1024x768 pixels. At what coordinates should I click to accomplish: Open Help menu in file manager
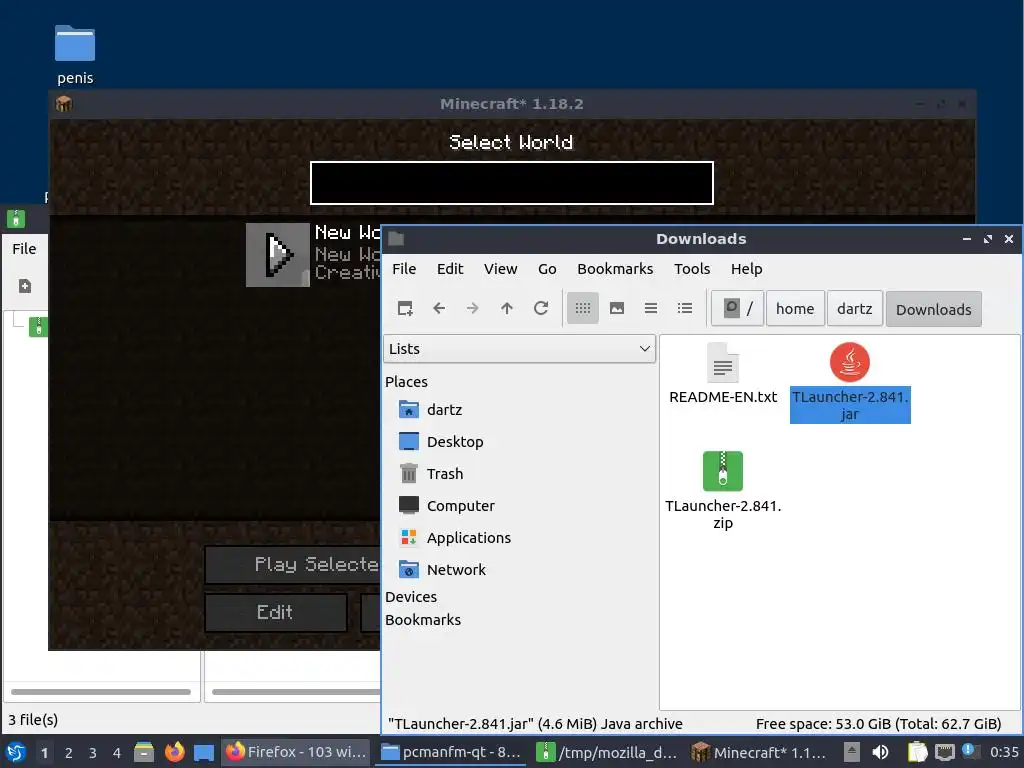(746, 269)
